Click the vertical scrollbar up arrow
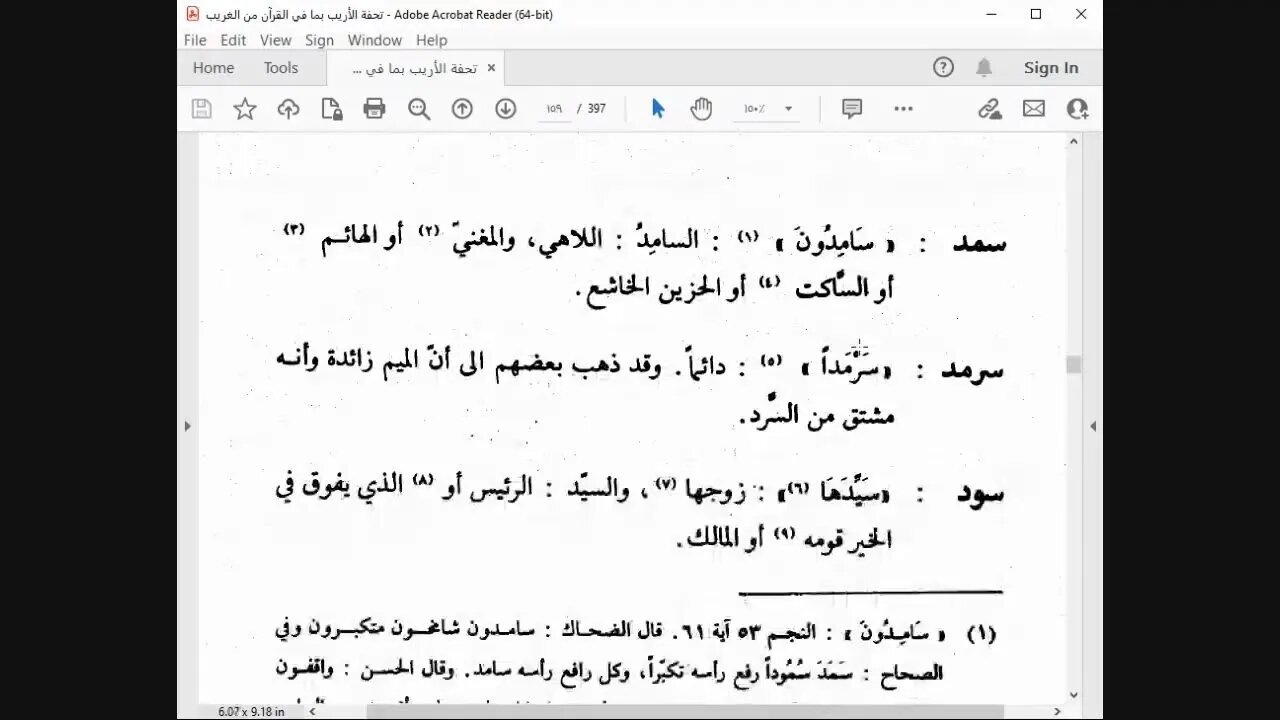The image size is (1280, 720). [1074, 142]
